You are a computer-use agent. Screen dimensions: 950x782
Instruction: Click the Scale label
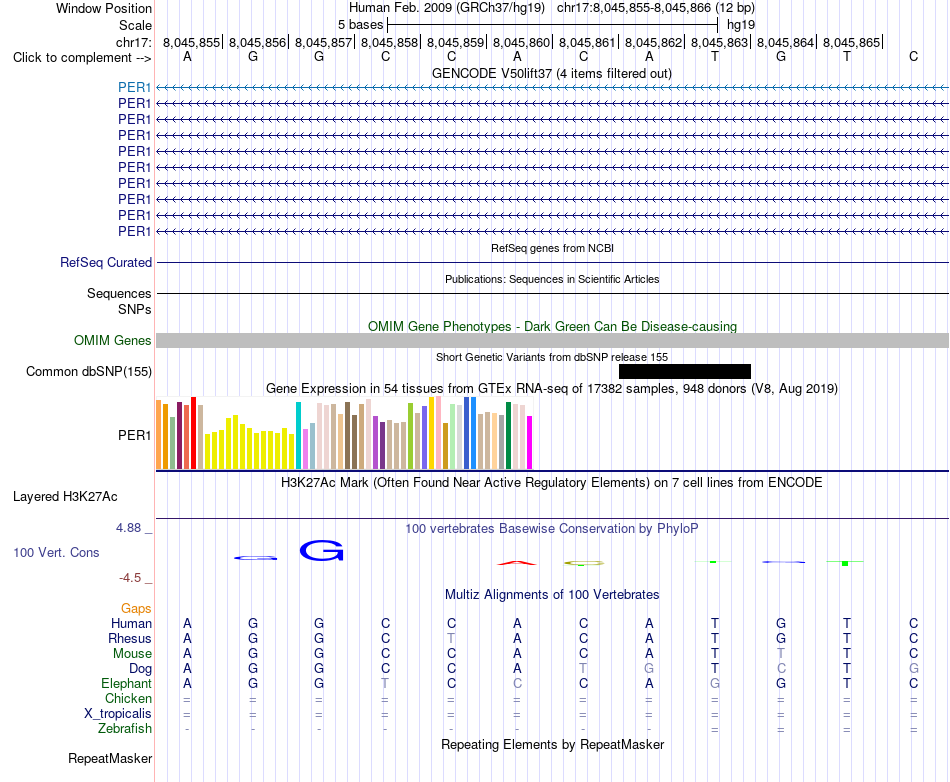click(x=135, y=25)
